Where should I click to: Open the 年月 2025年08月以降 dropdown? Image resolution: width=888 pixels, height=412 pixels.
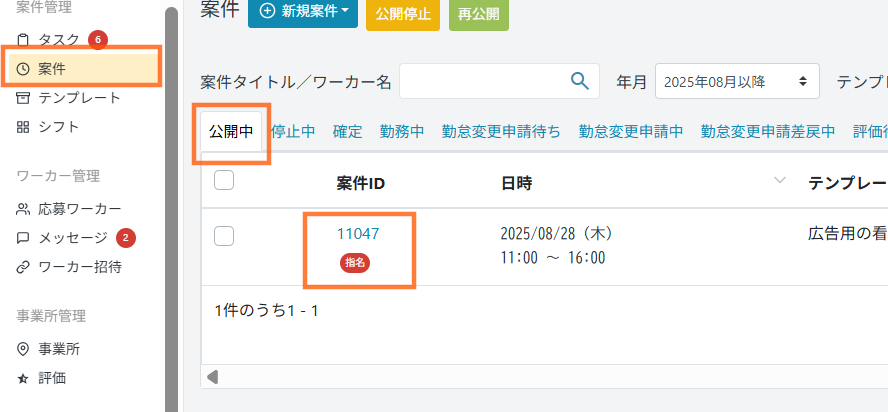click(737, 81)
